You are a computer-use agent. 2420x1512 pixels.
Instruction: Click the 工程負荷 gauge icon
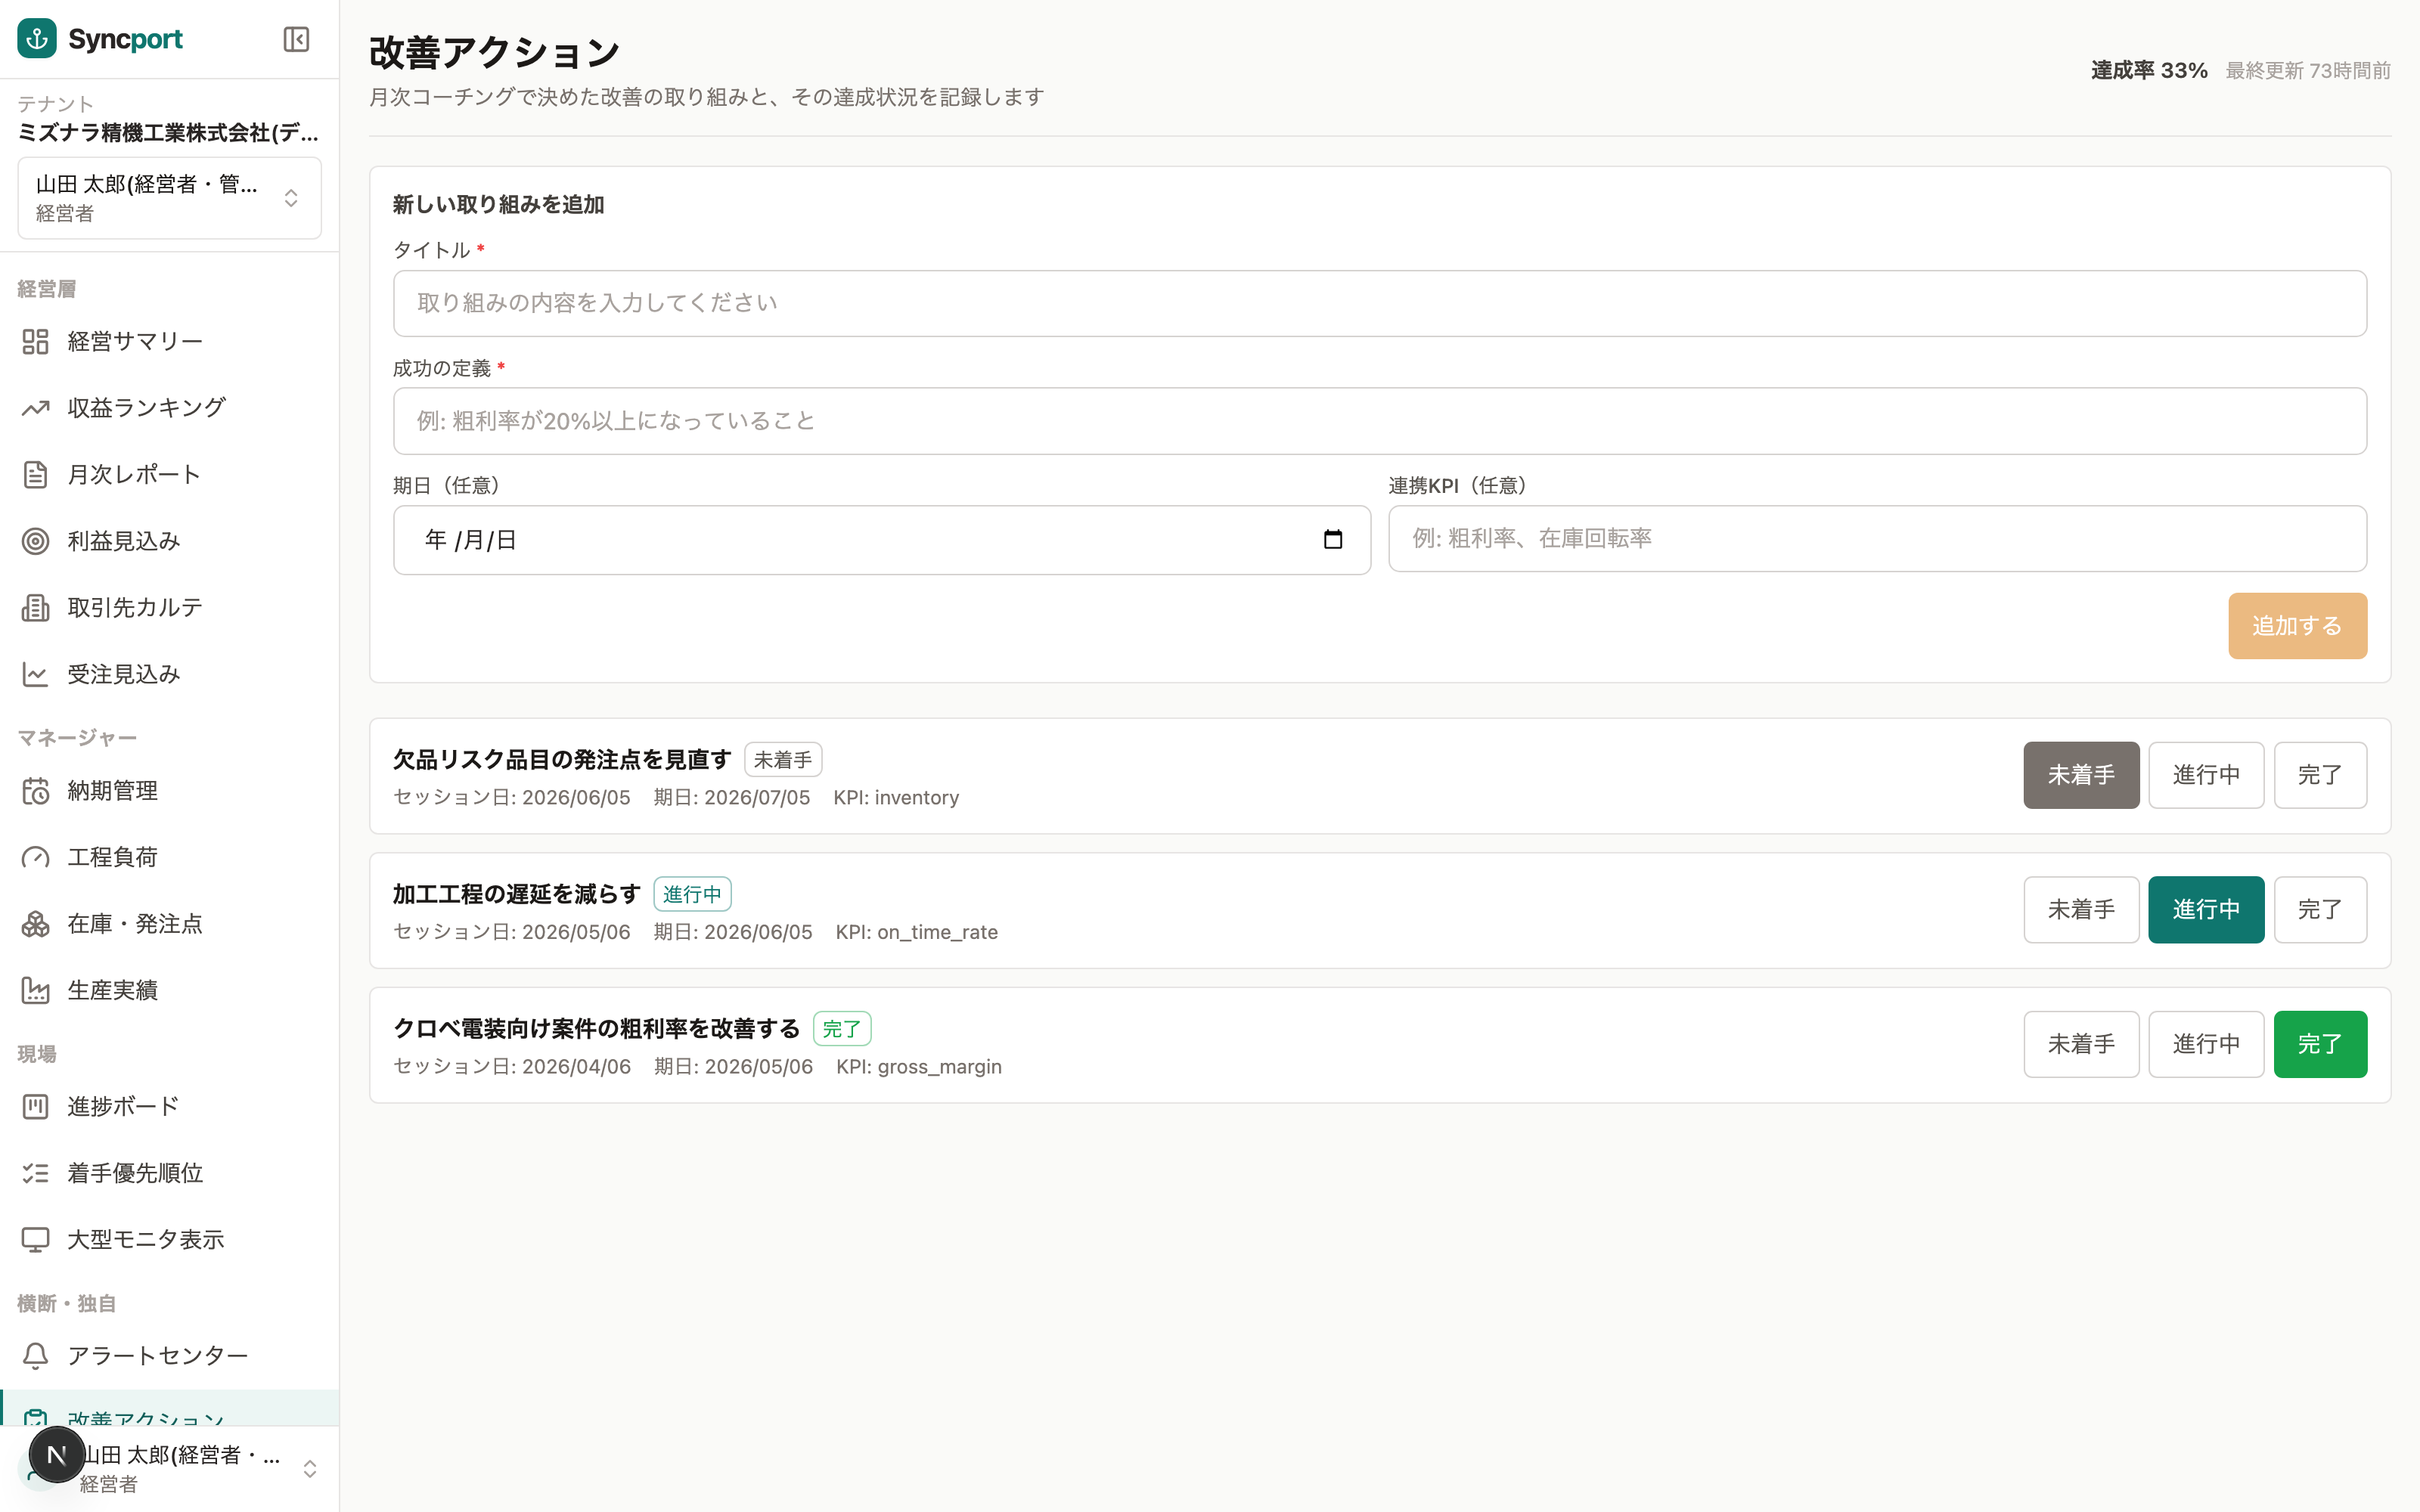click(x=35, y=857)
